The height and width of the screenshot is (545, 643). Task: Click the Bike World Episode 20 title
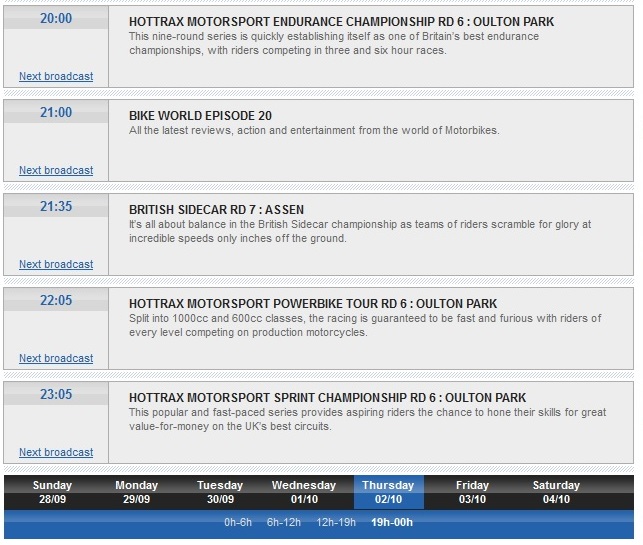click(200, 116)
